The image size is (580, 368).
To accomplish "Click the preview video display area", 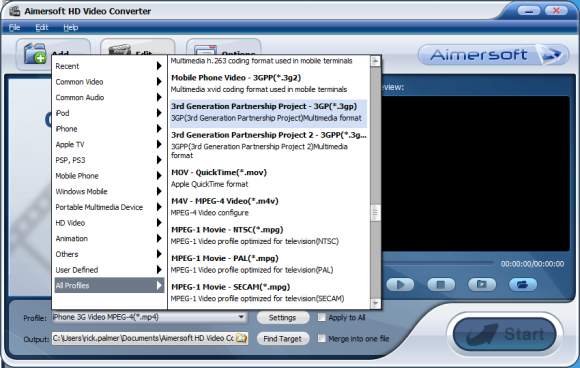I will pyautogui.click(x=475, y=174).
